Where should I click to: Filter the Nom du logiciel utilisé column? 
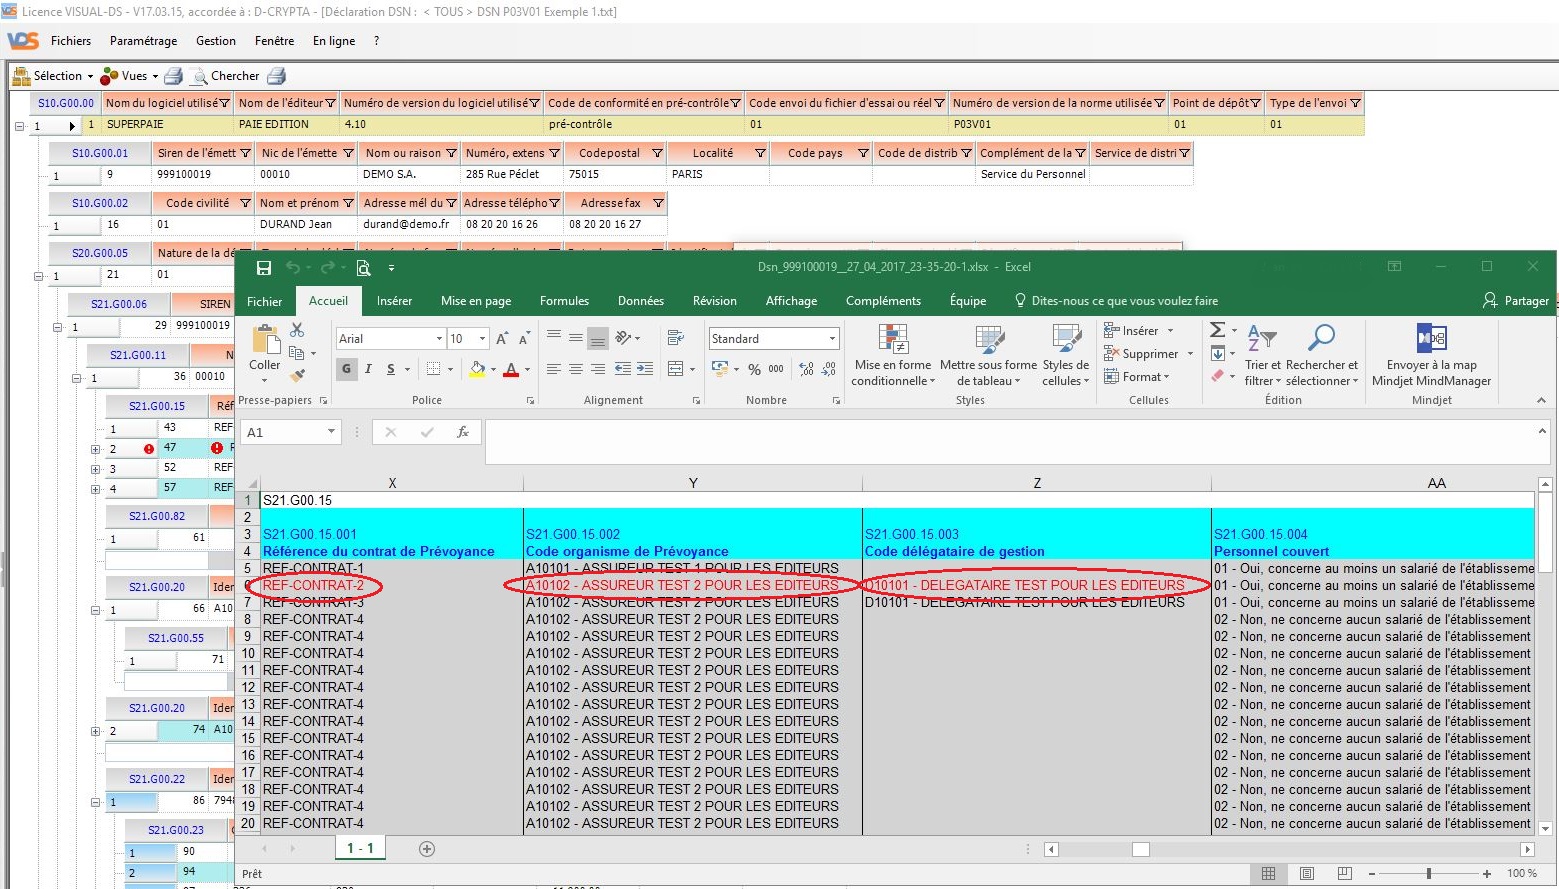click(225, 103)
